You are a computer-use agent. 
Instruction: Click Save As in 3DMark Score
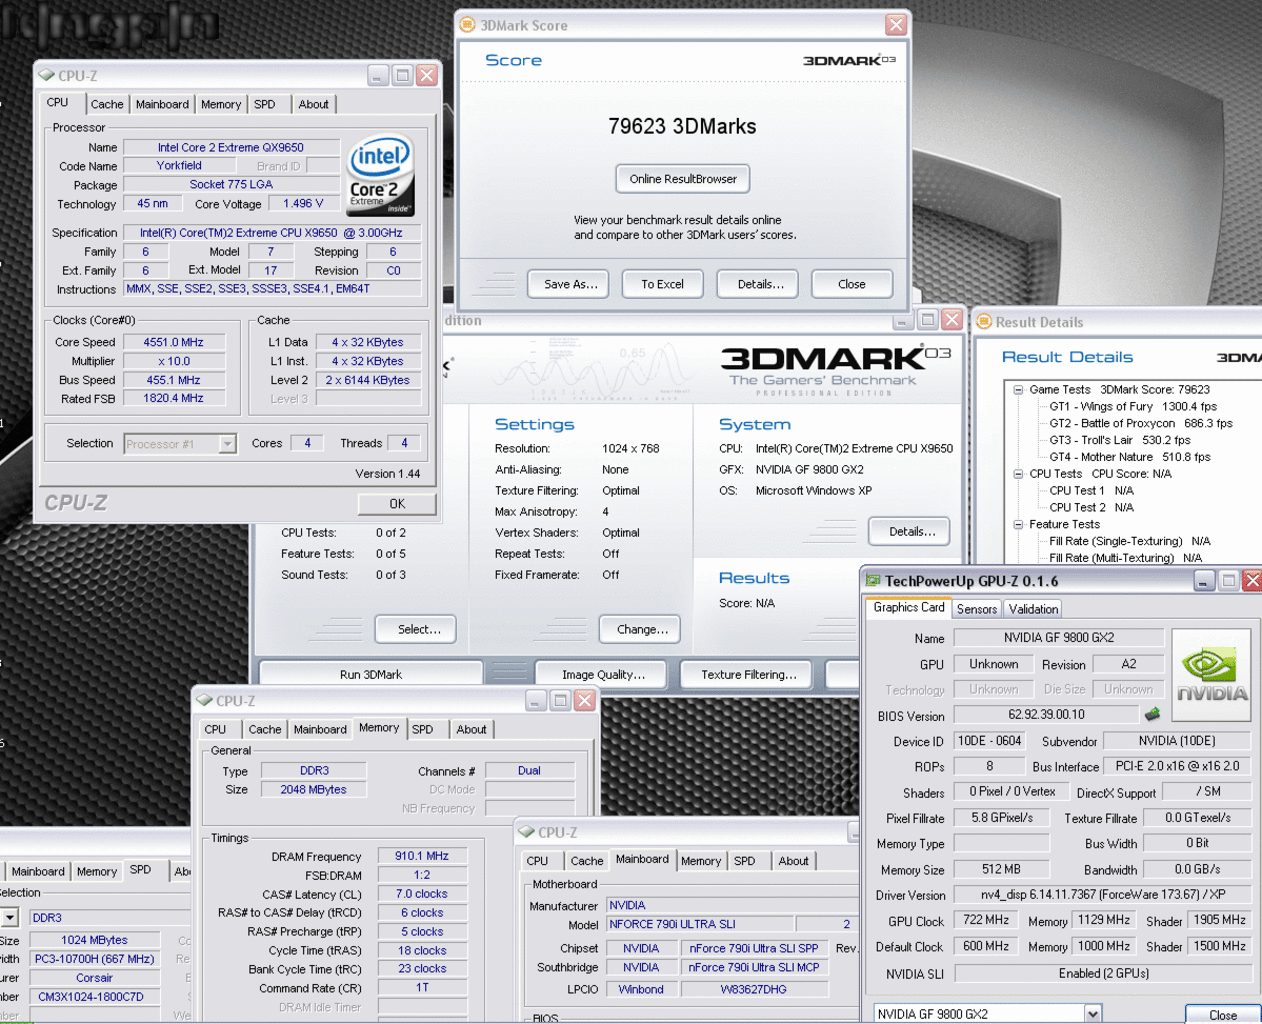(x=570, y=284)
